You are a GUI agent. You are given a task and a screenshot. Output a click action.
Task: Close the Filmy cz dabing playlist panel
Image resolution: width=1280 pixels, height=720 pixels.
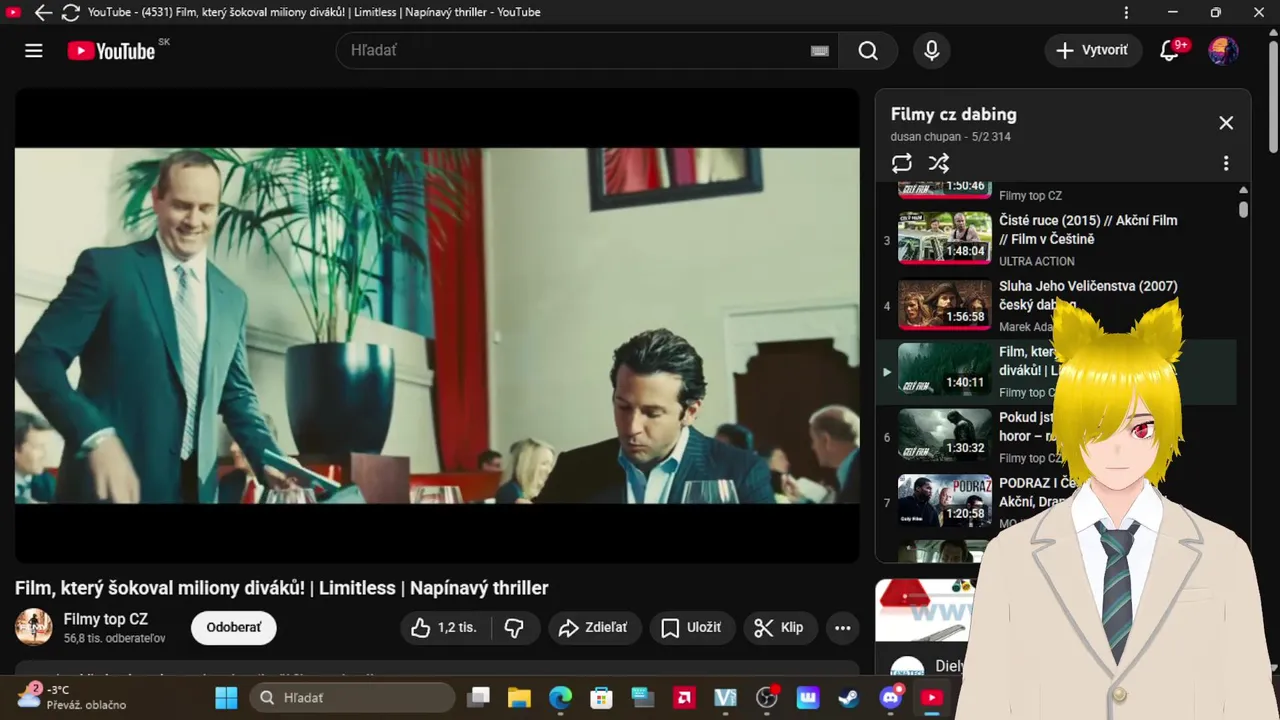click(1226, 123)
